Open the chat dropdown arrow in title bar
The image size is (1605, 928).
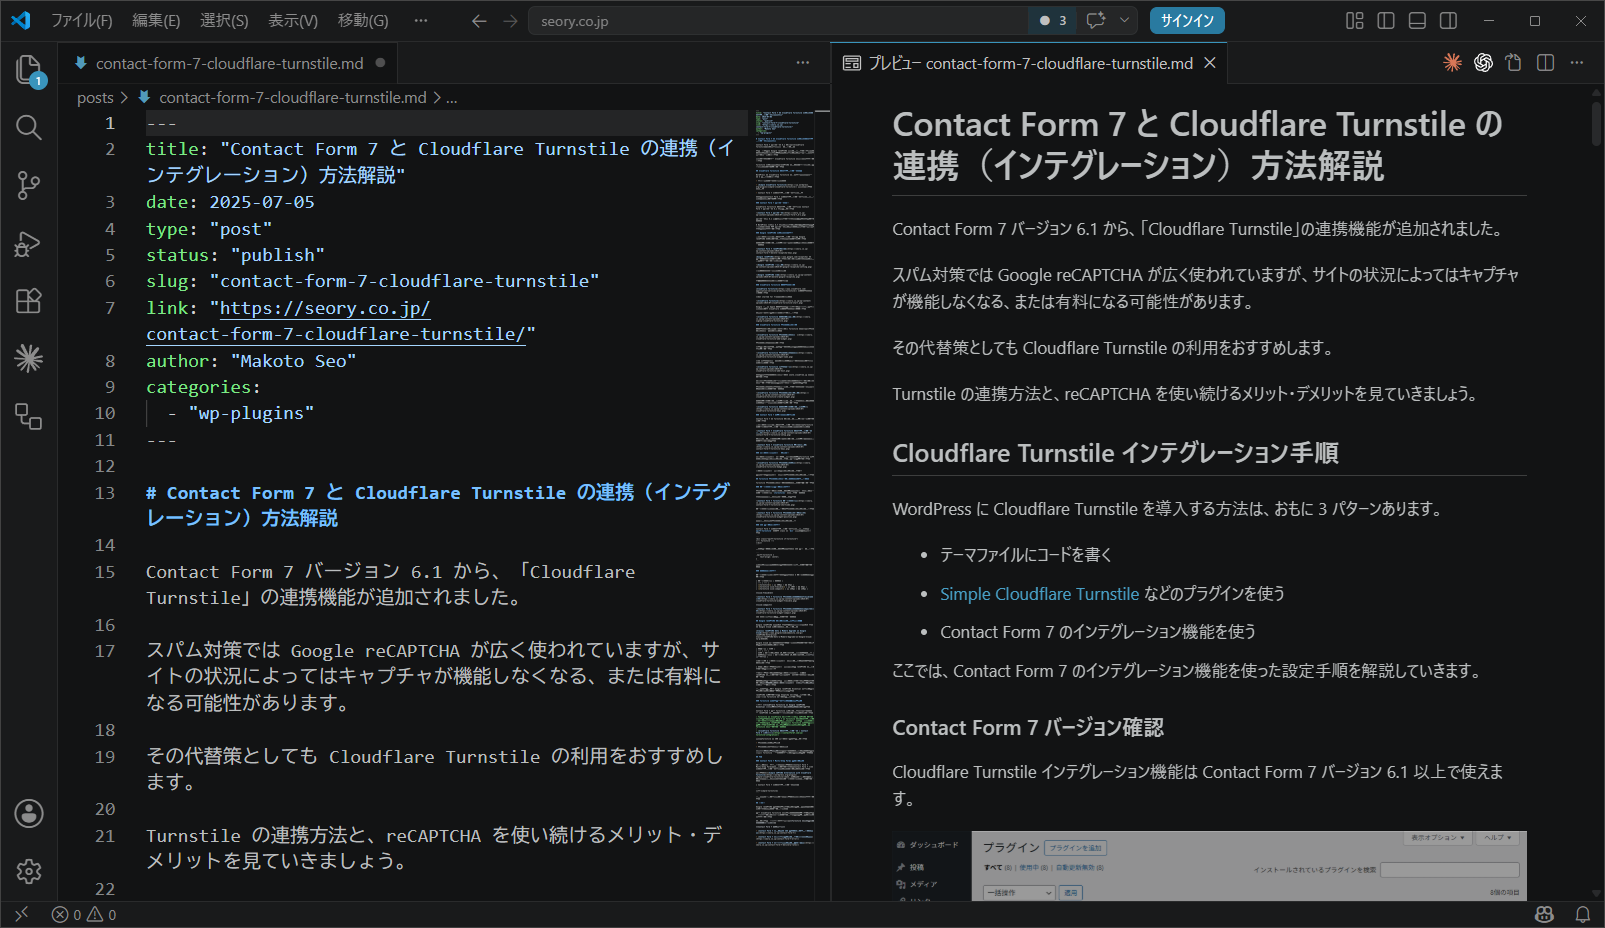point(1125,20)
